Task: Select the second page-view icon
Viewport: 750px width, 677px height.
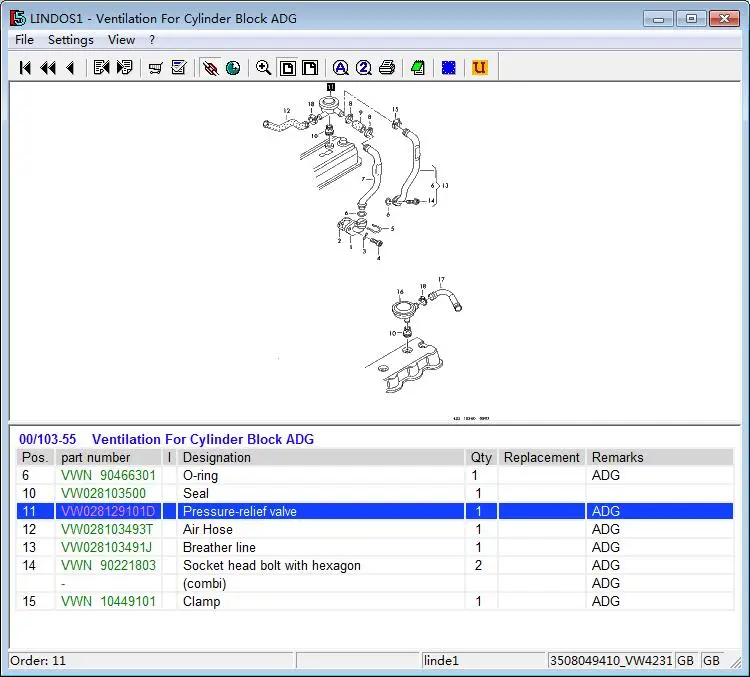Action: 310,68
